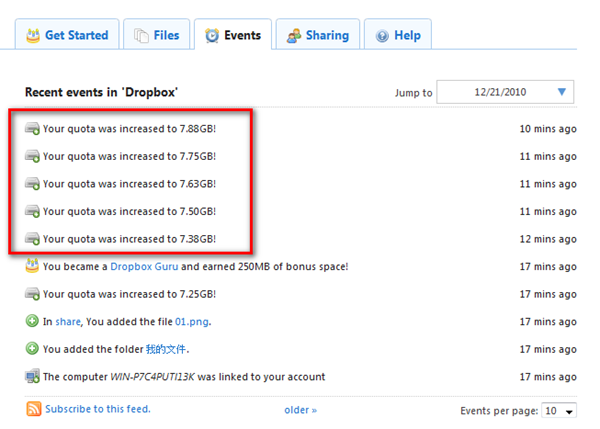This screenshot has height=429, width=600.
Task: Click drive icon beside 7.38GB quota event
Action: 32,239
